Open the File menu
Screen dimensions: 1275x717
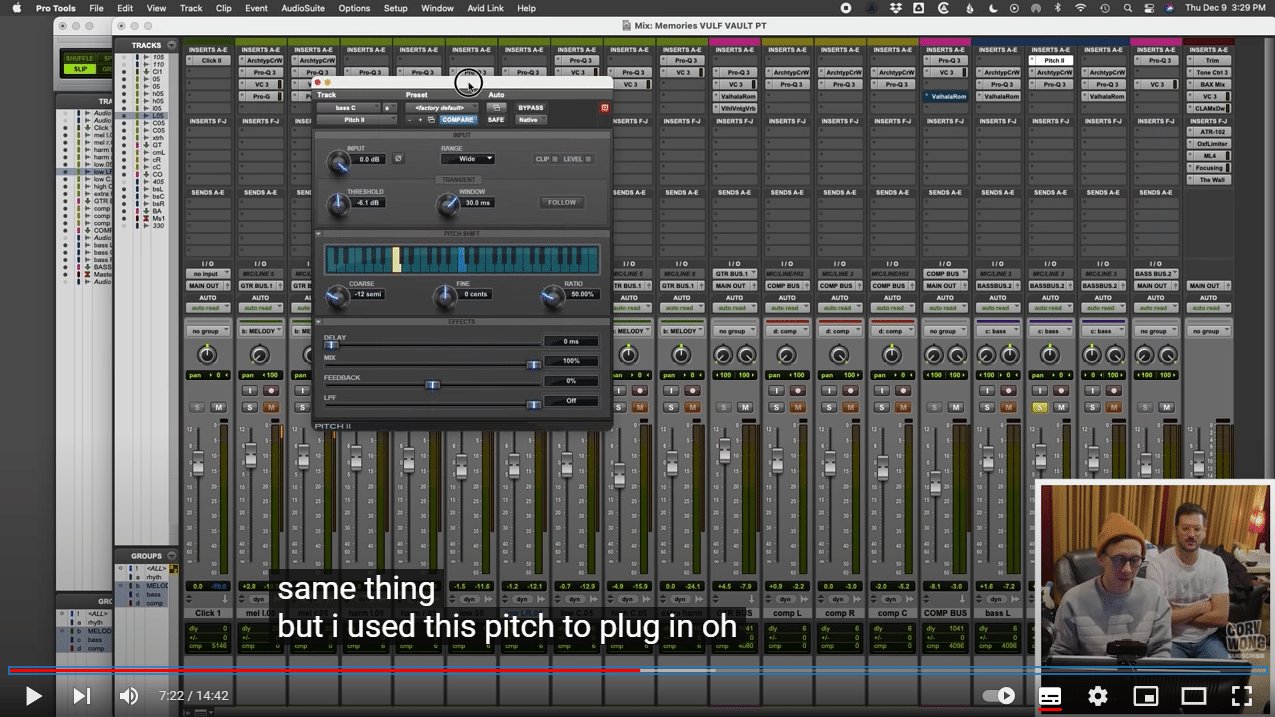(96, 8)
